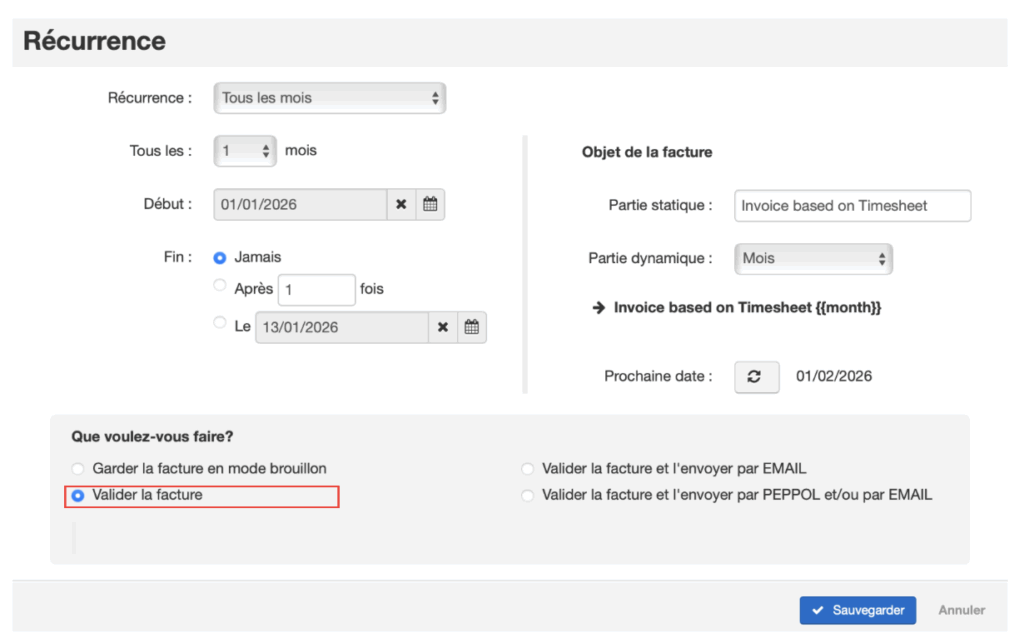Choose 'Valider la facture' option
The width and height of the screenshot is (1024, 638).
click(x=78, y=495)
